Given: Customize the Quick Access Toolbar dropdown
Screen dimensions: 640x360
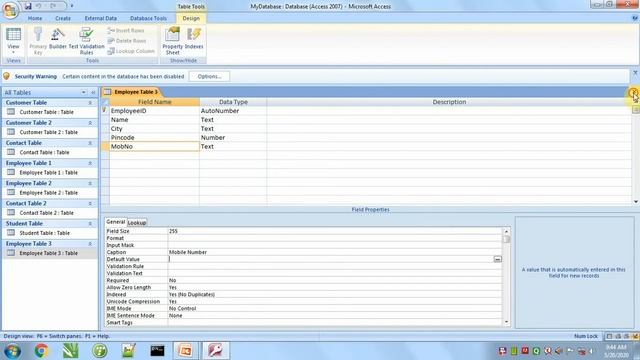Looking at the screenshot, I should (72, 6).
